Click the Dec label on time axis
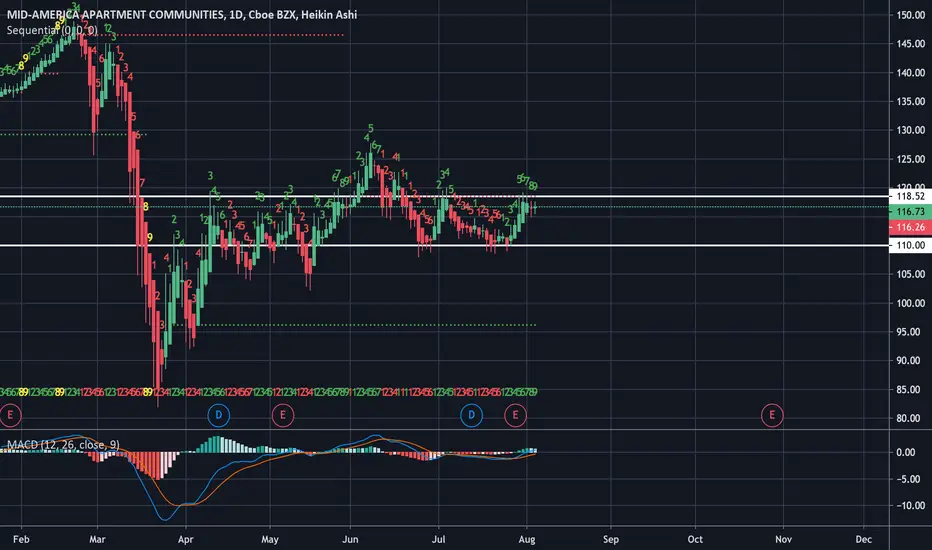 864,539
